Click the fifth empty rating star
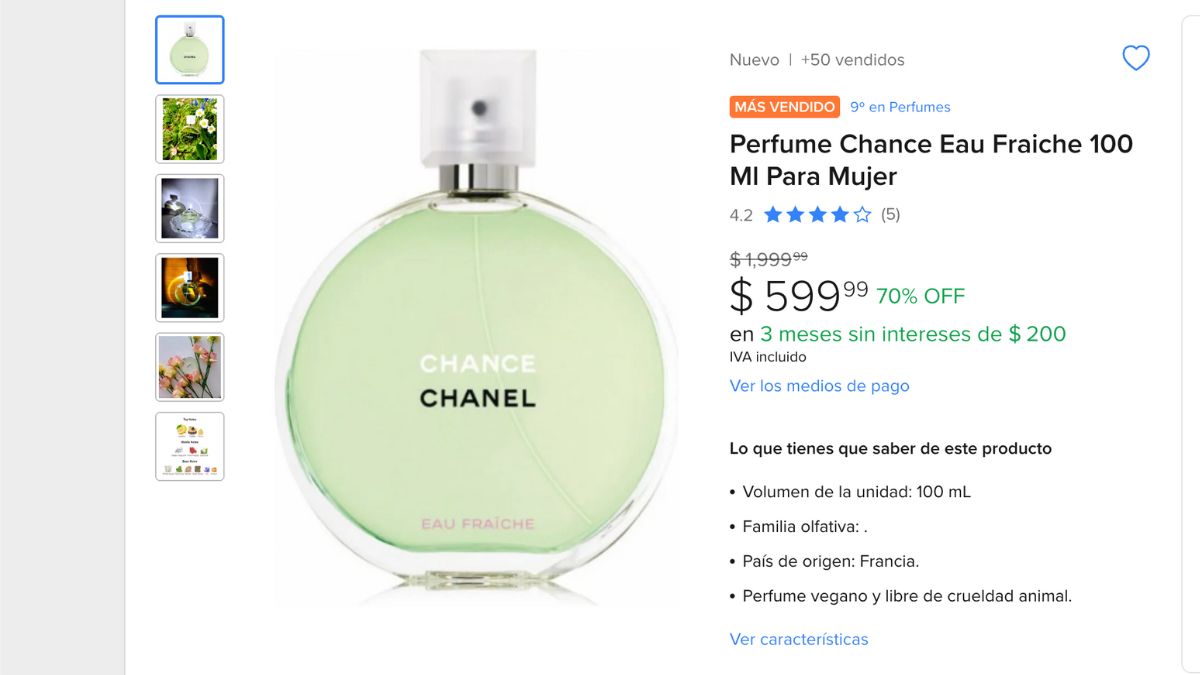Screen dimensions: 1200x675 point(862,214)
